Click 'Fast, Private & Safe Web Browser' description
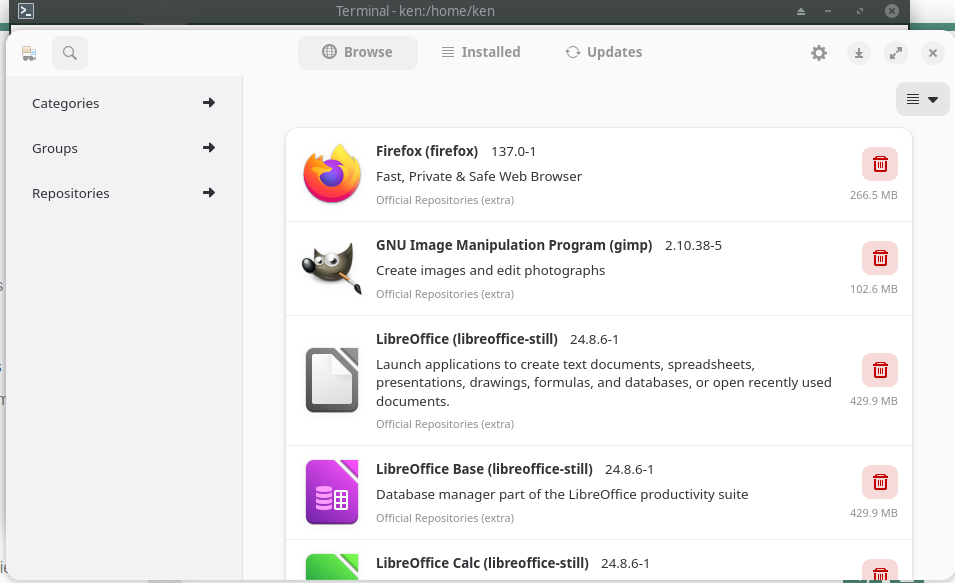The width and height of the screenshot is (955, 583). coord(479,177)
